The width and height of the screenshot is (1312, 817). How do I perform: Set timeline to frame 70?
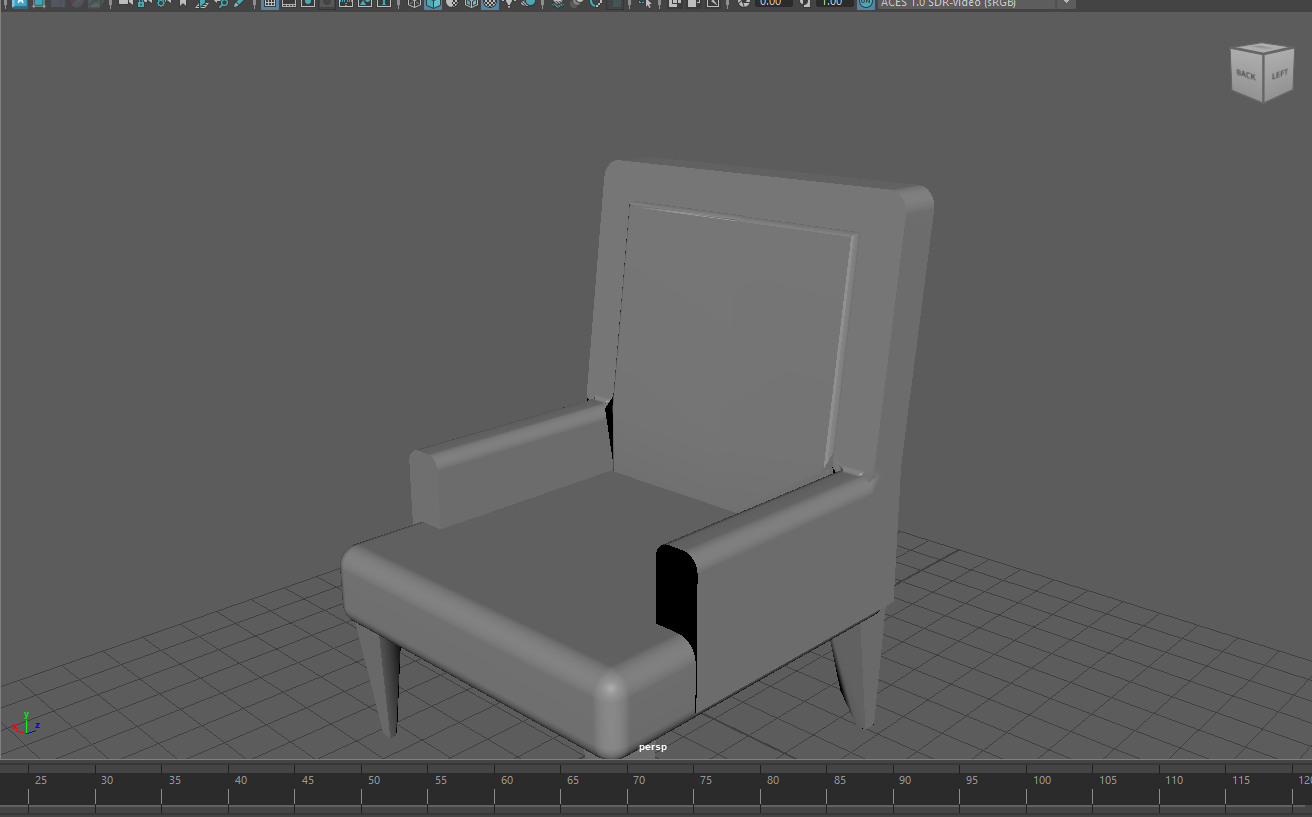pyautogui.click(x=639, y=780)
